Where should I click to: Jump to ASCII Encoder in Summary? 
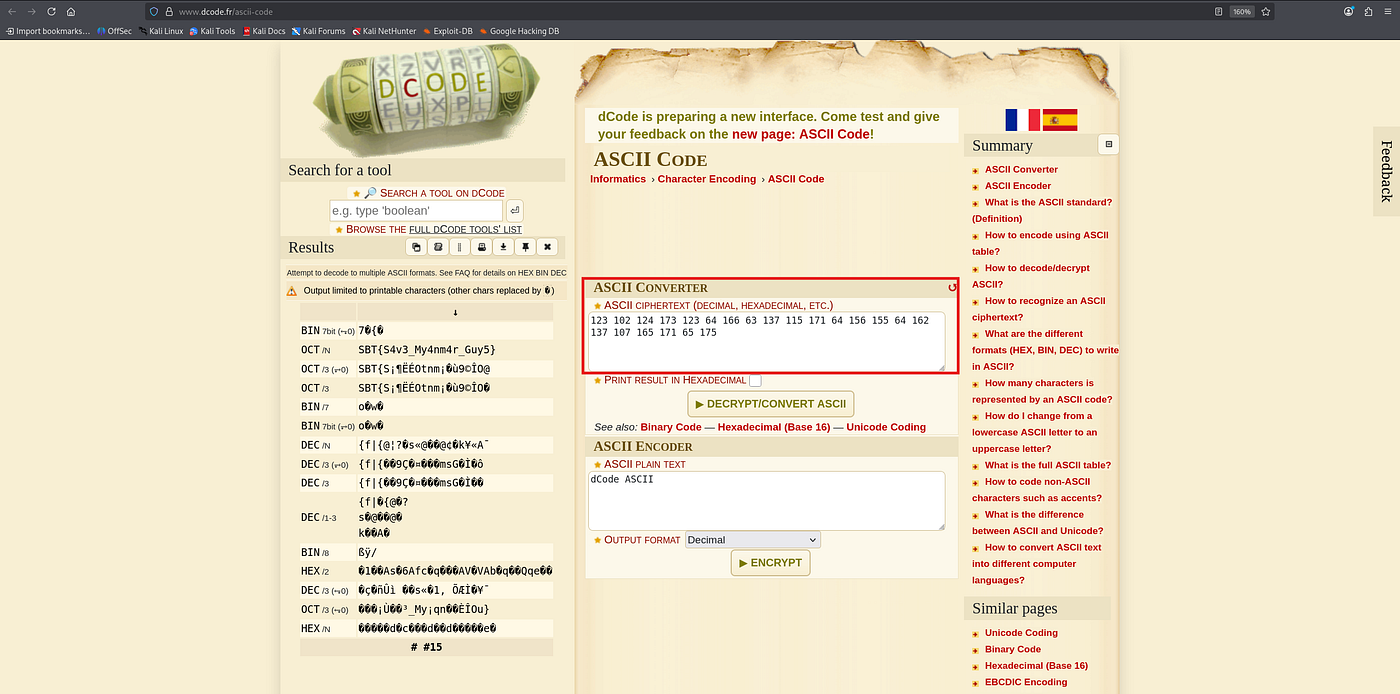[x=1018, y=186]
